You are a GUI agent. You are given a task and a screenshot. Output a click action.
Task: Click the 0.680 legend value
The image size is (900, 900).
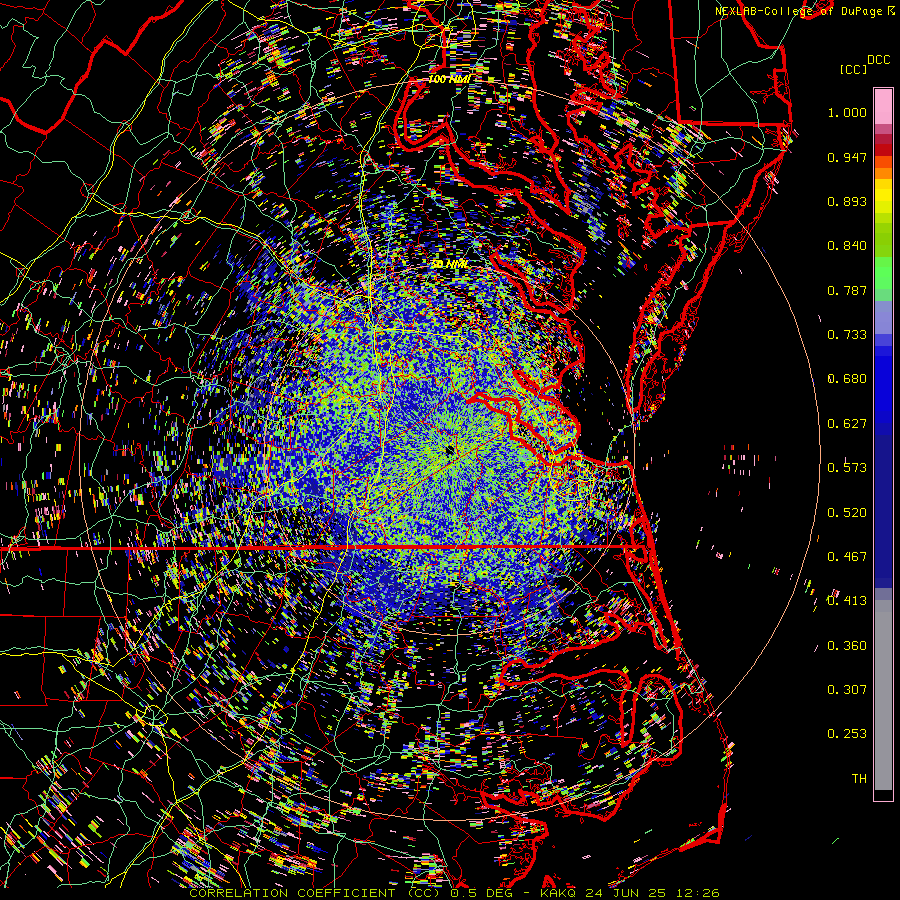click(847, 379)
